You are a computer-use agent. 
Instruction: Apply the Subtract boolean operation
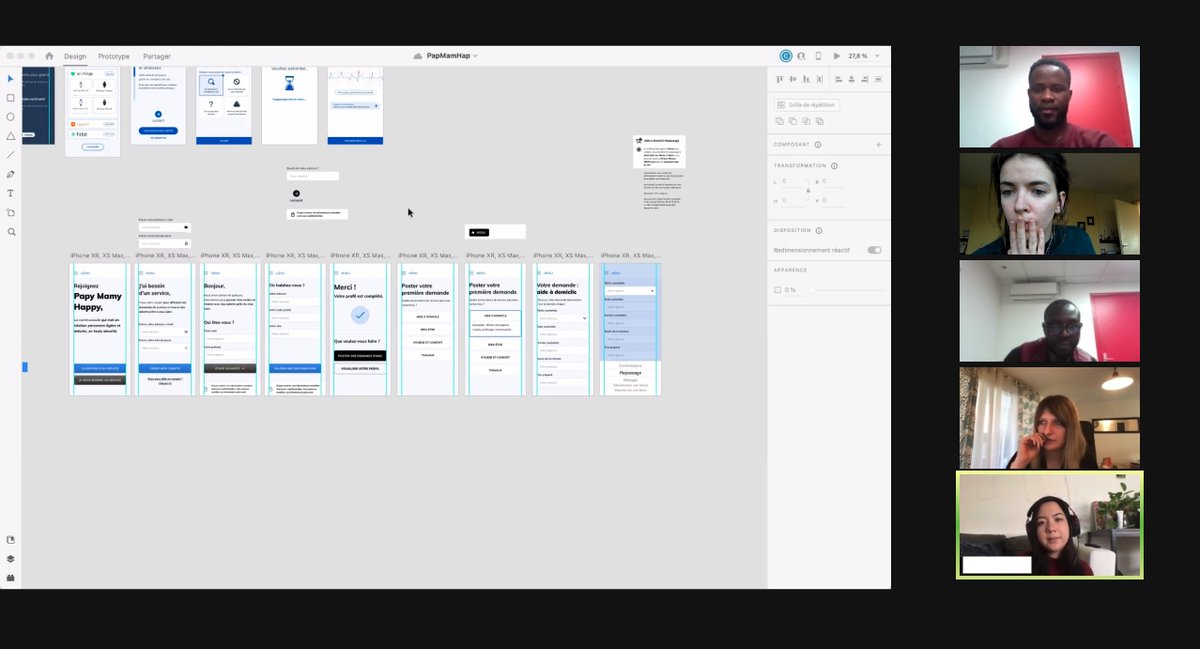click(x=793, y=121)
